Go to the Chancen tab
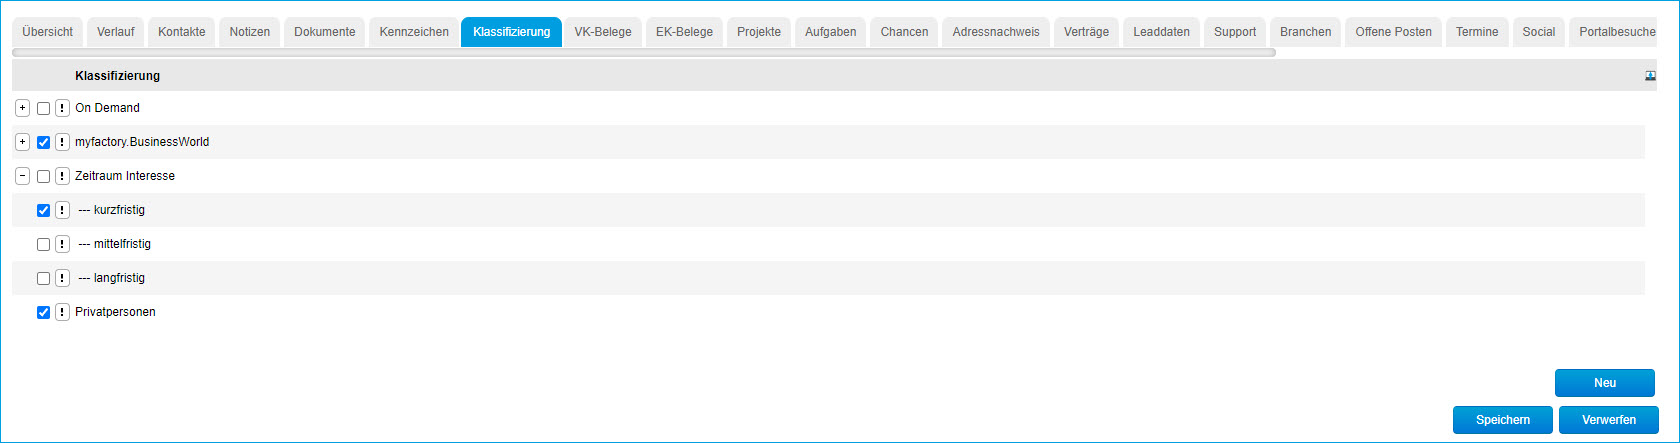 click(905, 32)
